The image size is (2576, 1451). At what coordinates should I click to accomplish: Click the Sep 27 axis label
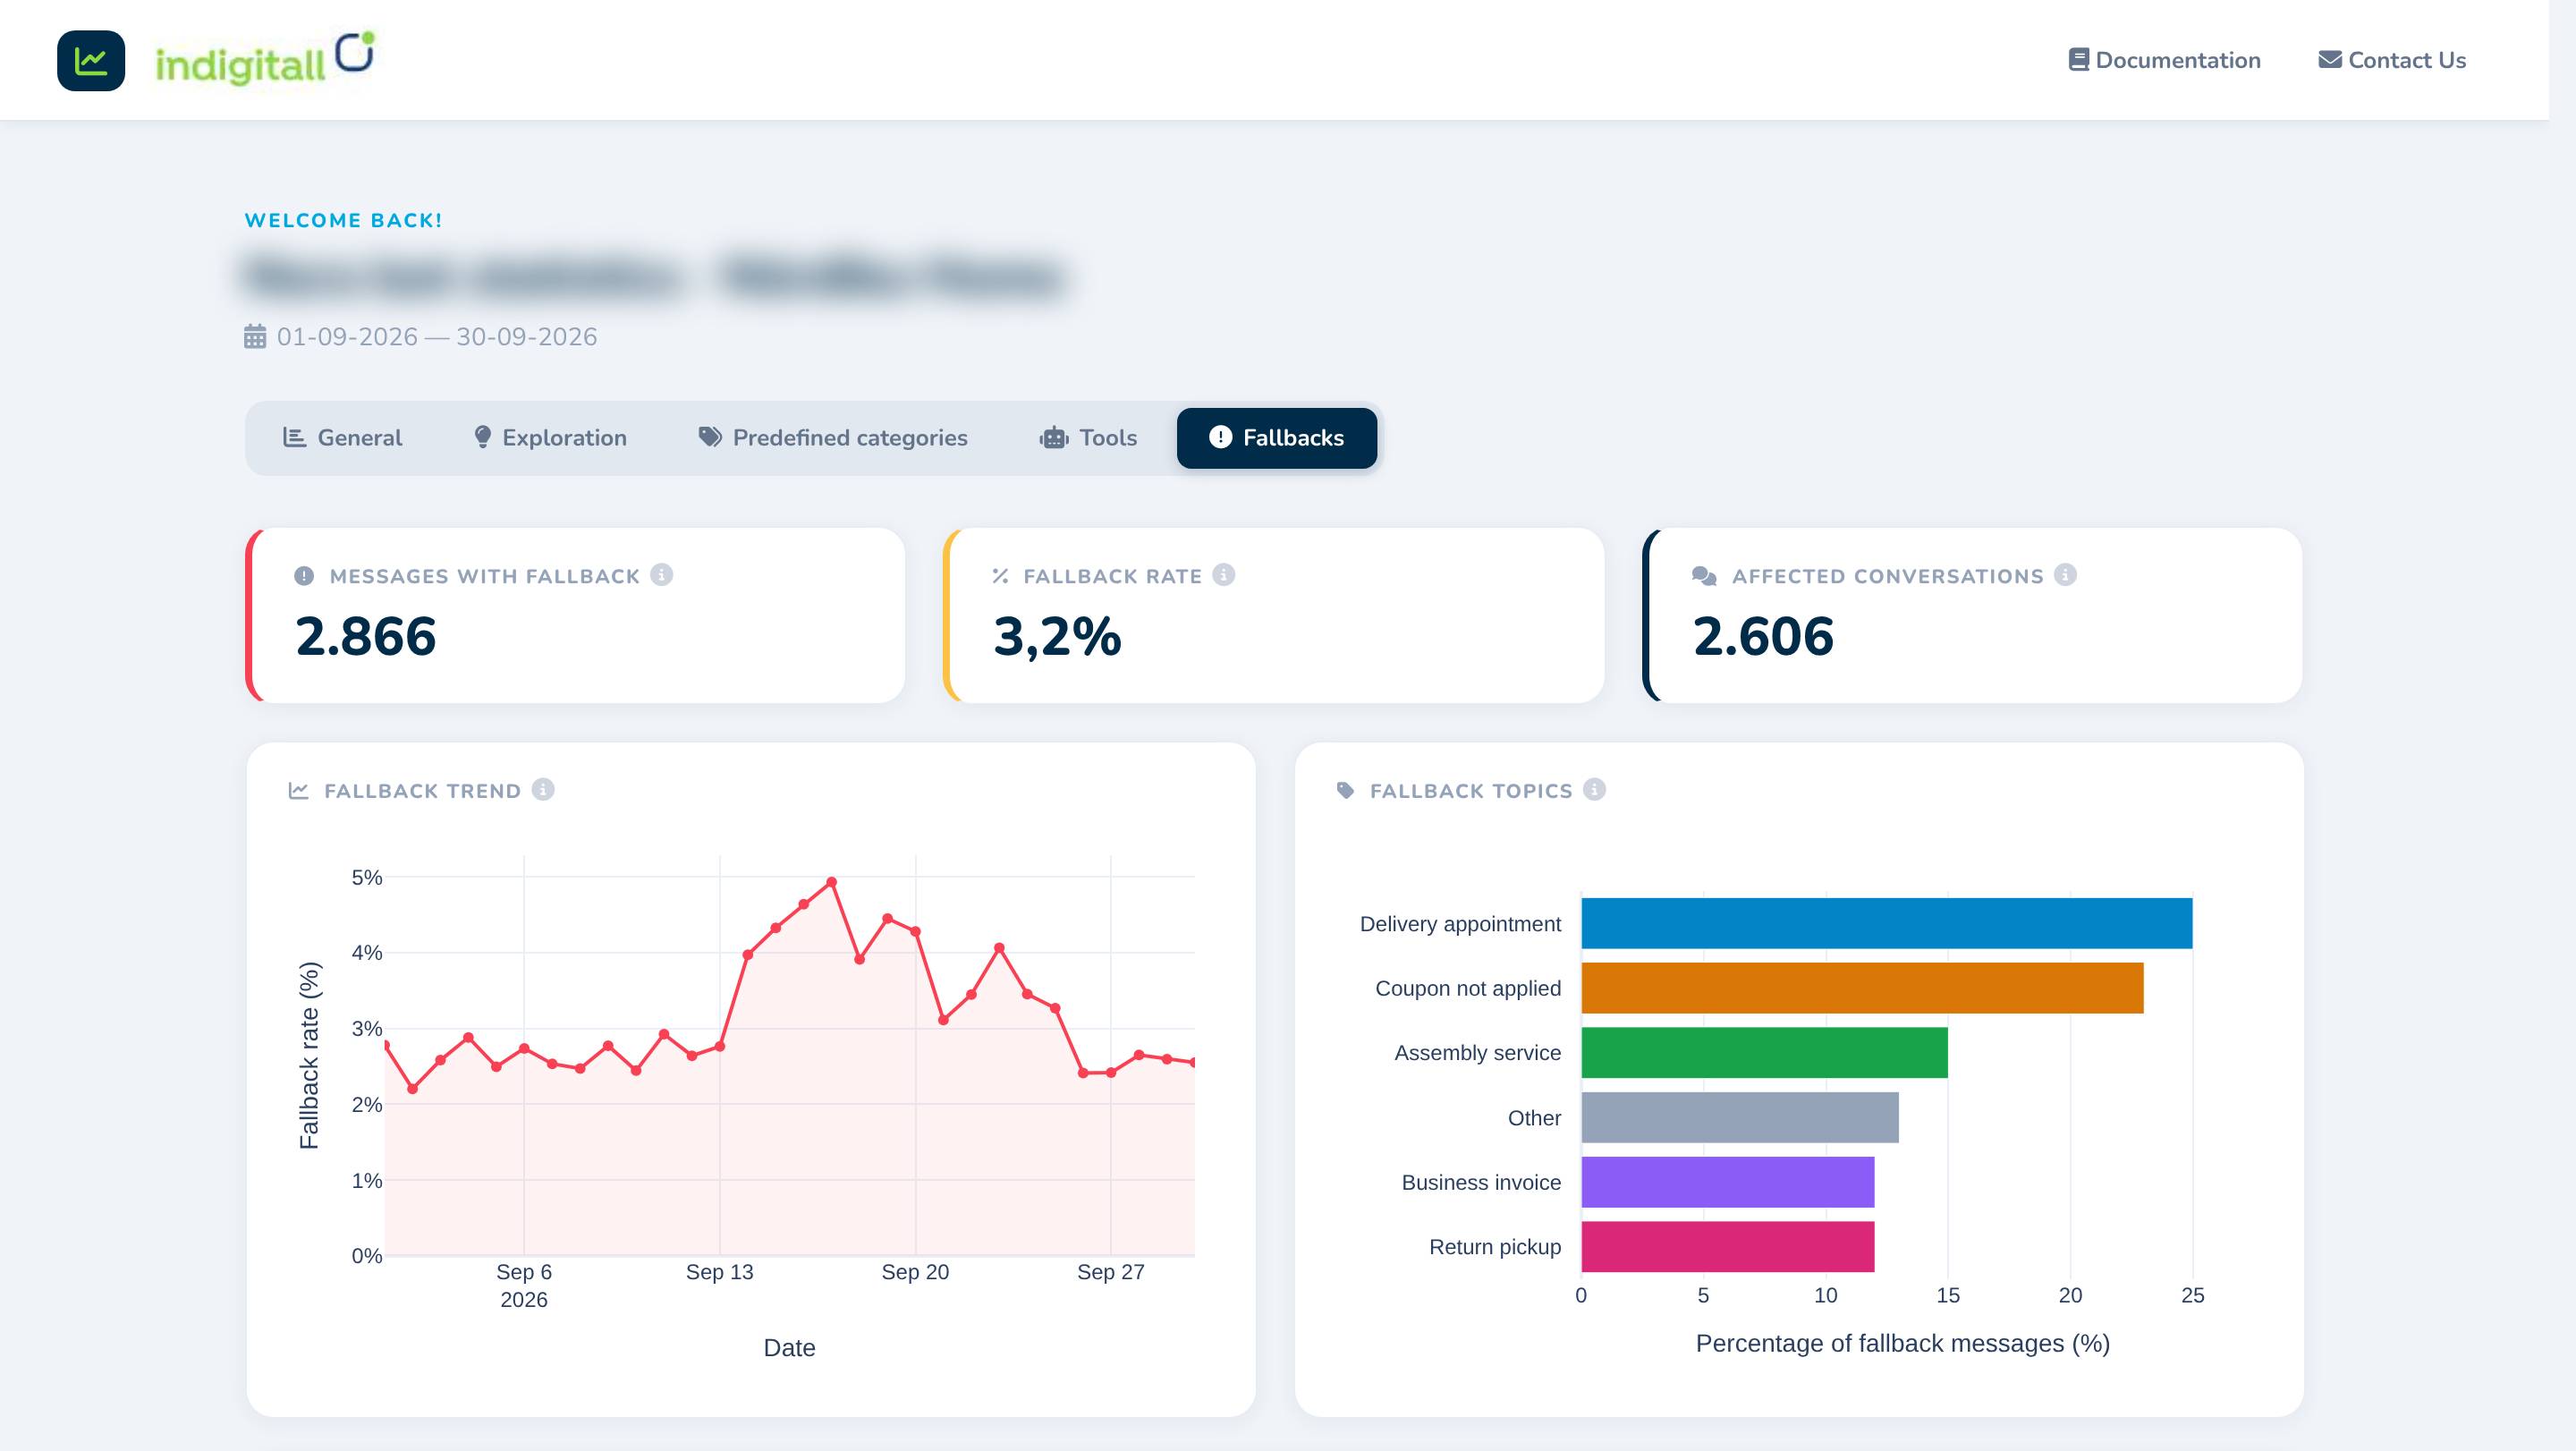tap(1111, 1272)
